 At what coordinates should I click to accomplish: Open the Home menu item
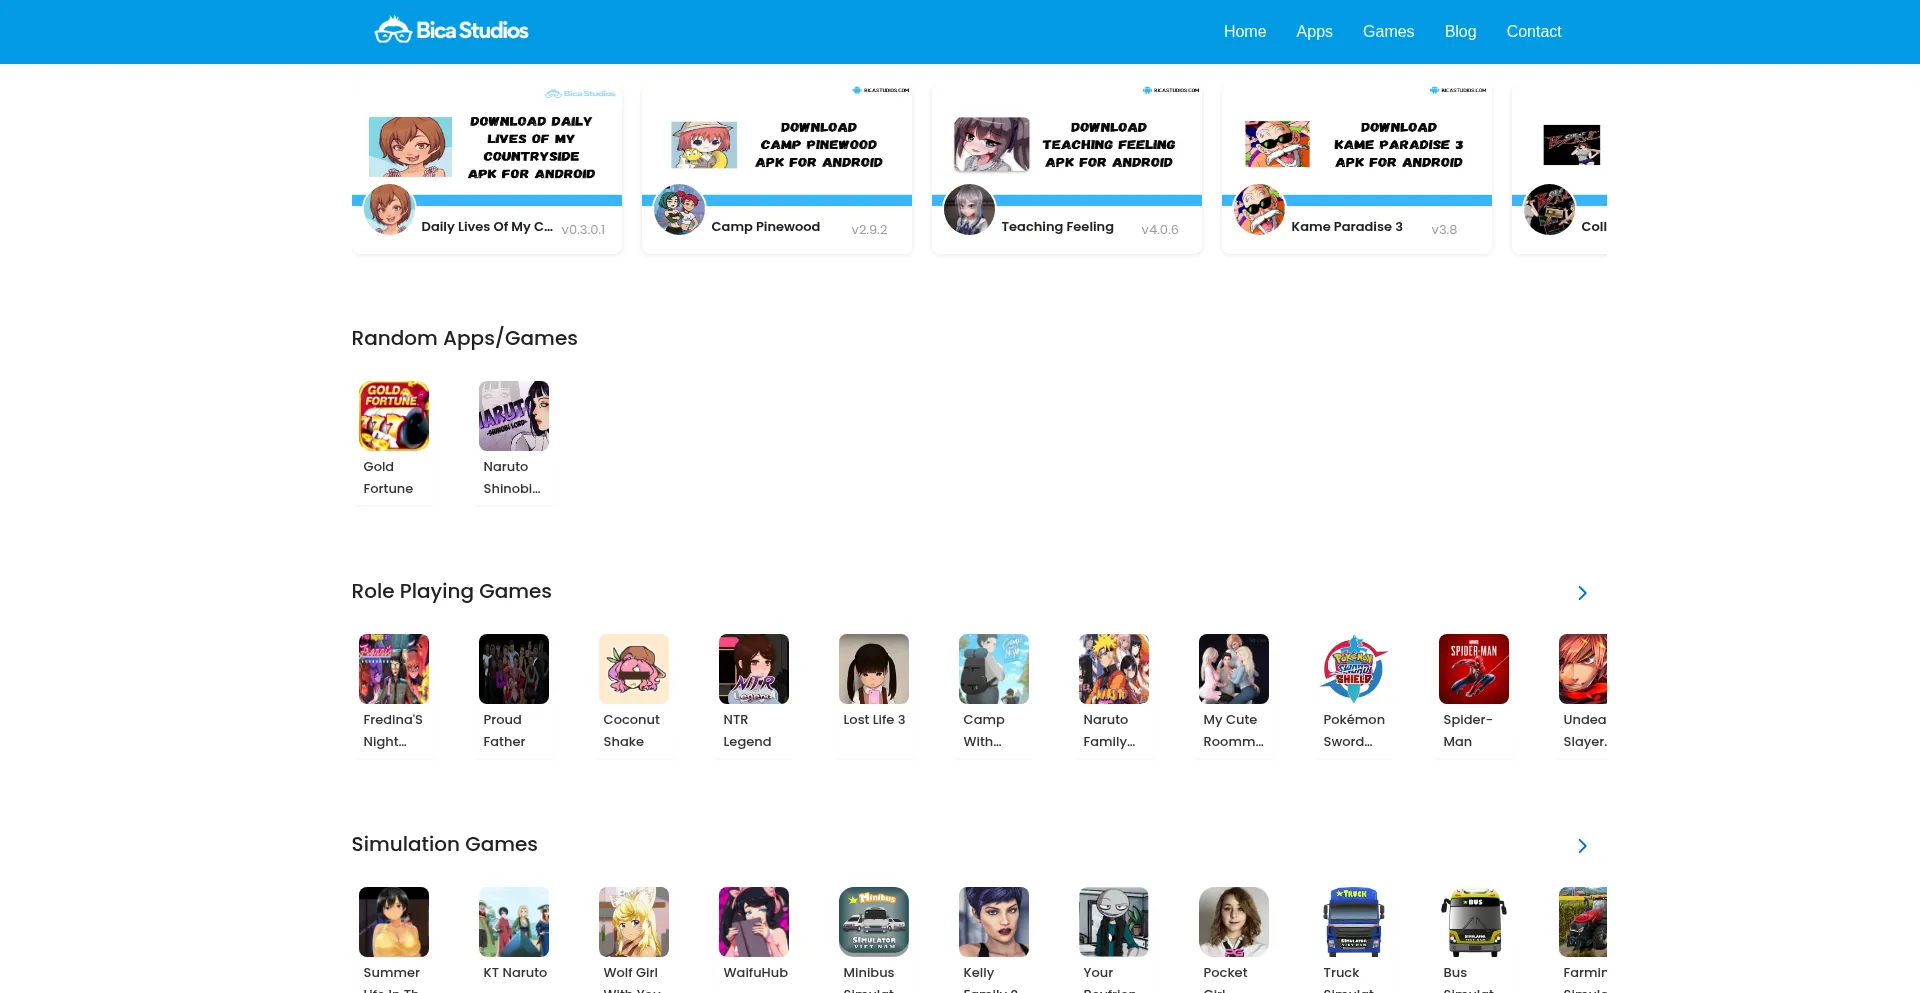click(x=1245, y=32)
